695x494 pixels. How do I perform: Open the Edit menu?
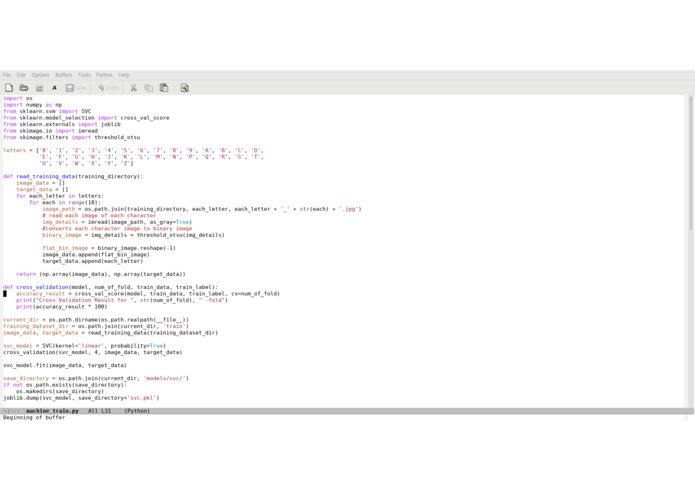pyautogui.click(x=21, y=75)
